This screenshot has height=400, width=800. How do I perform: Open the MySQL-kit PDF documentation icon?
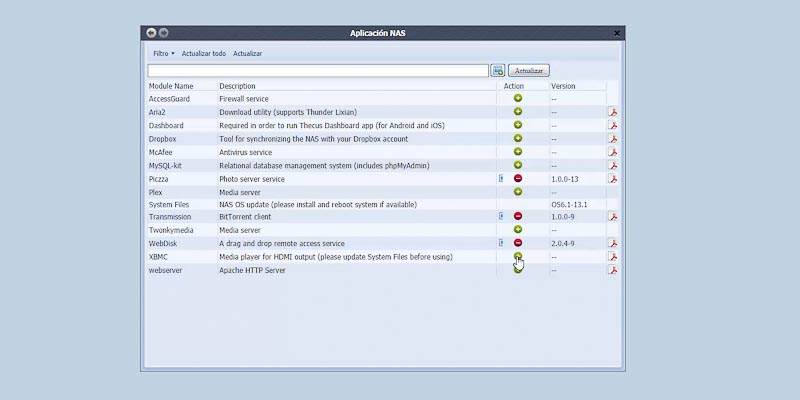click(613, 166)
